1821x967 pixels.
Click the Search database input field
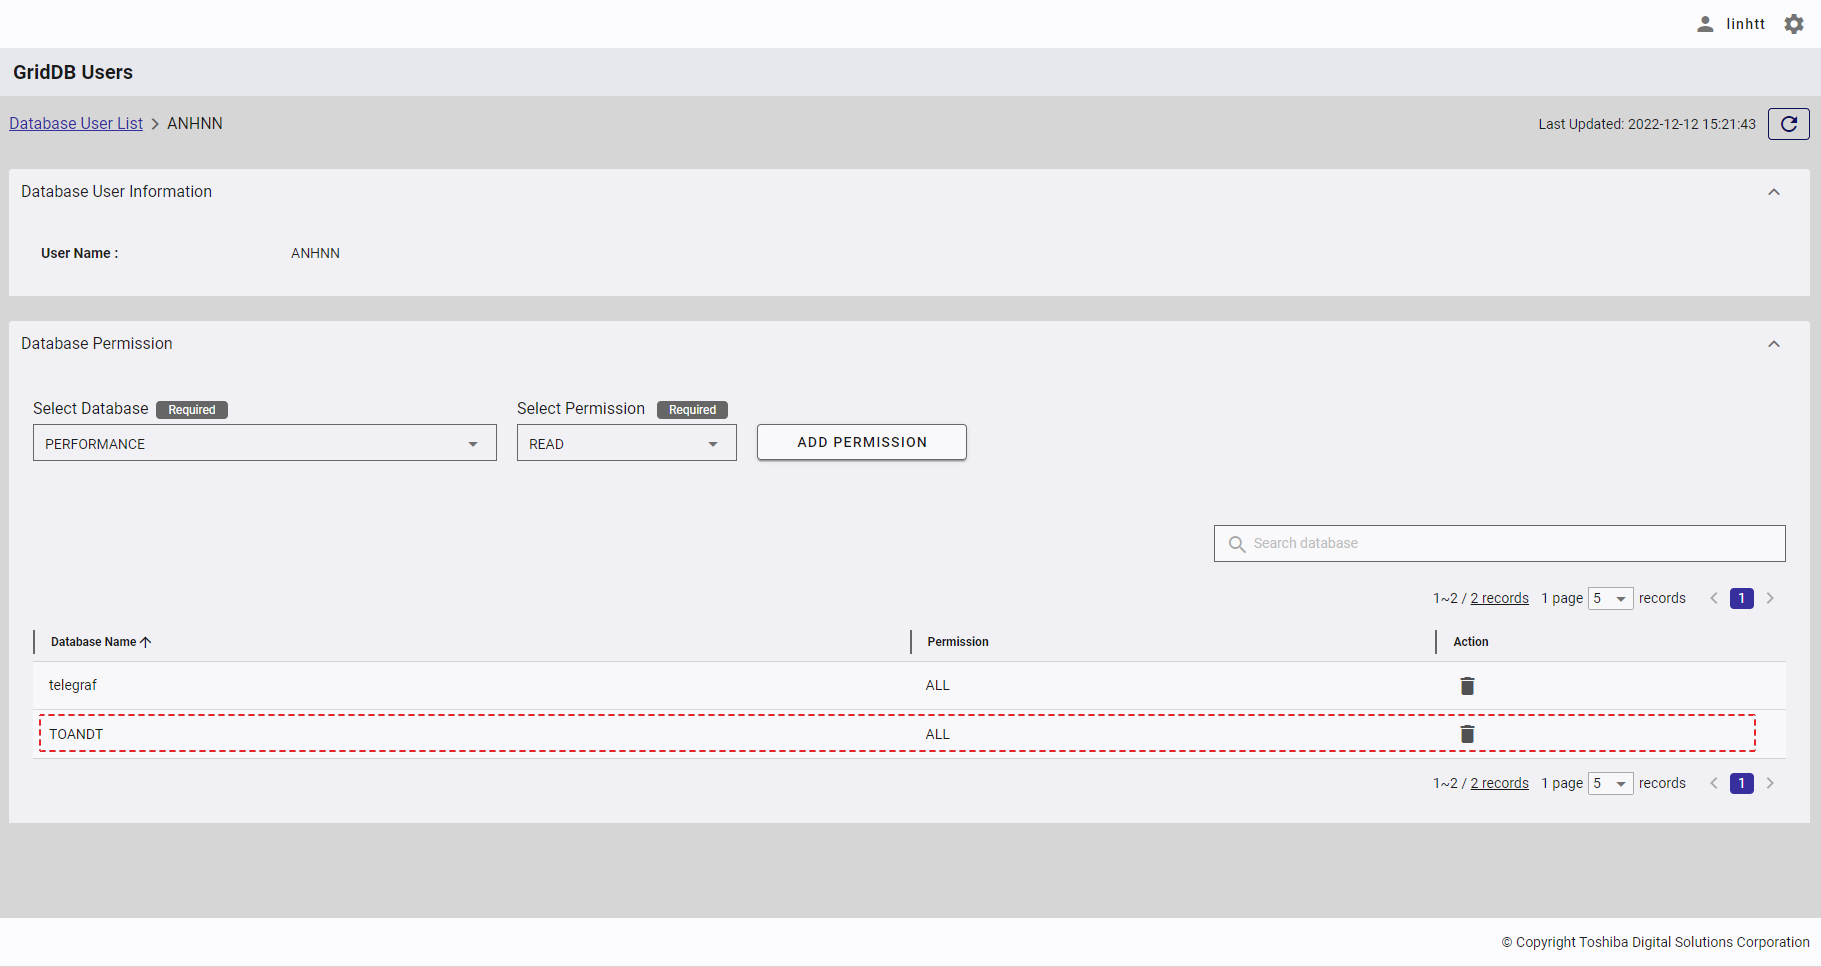(1510, 544)
